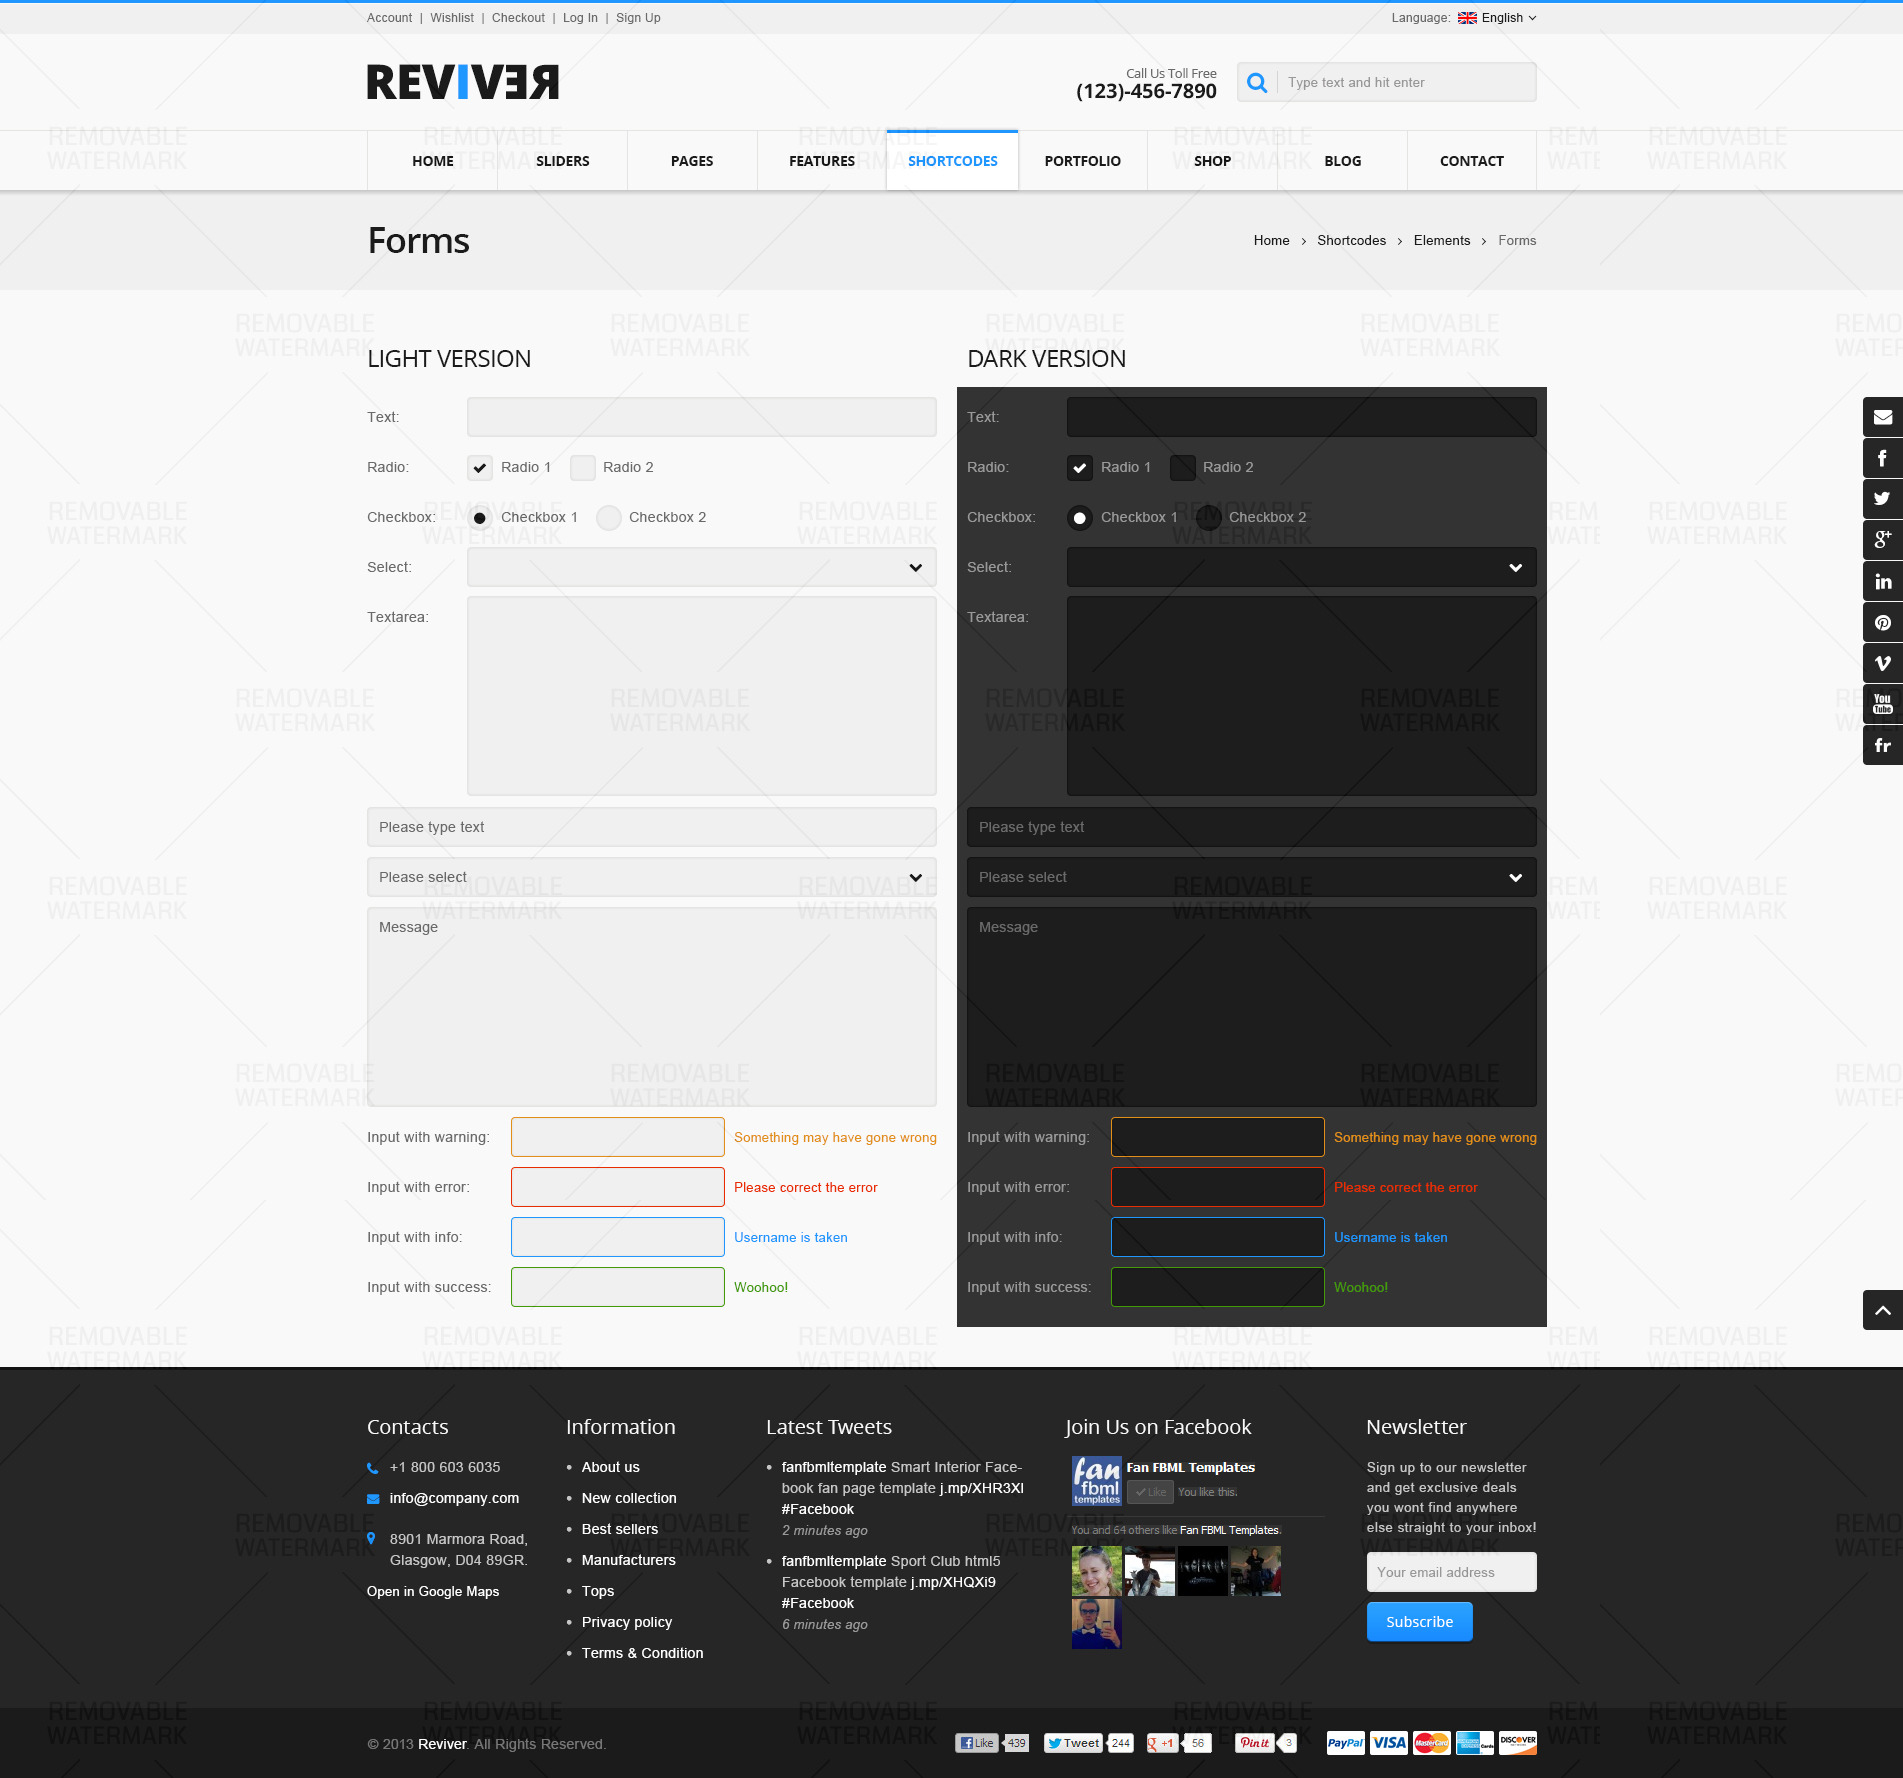Click the info@company.com email link
The image size is (1903, 1778).
(455, 1499)
